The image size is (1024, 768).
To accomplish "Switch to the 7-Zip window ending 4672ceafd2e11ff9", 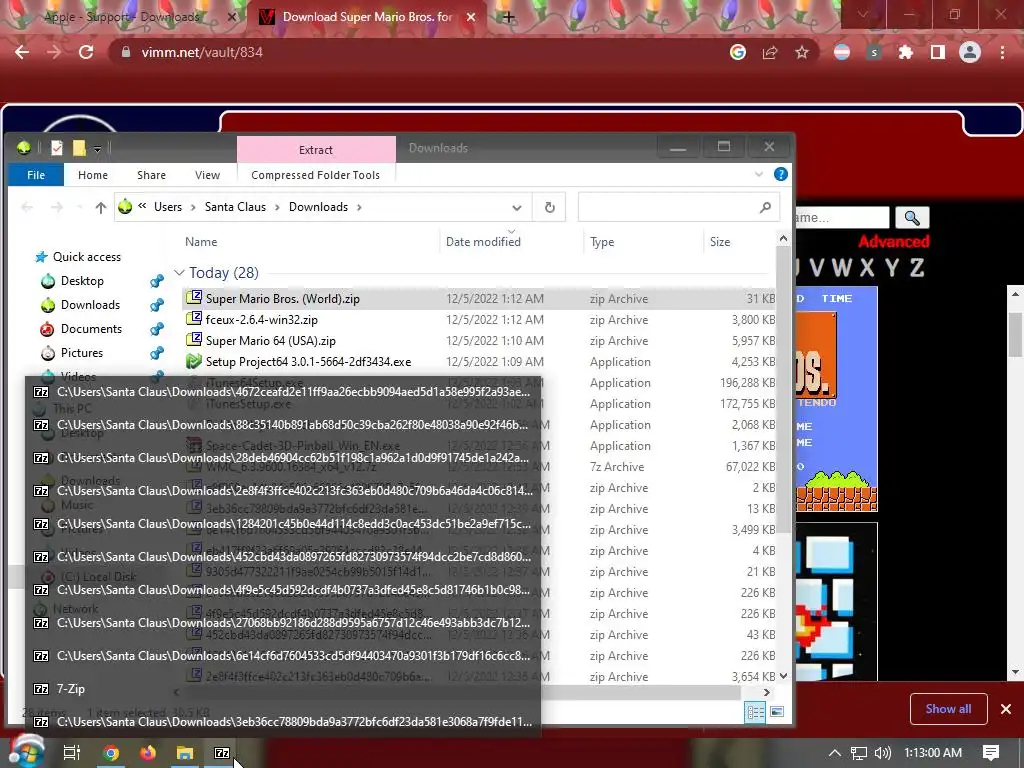I will click(283, 392).
